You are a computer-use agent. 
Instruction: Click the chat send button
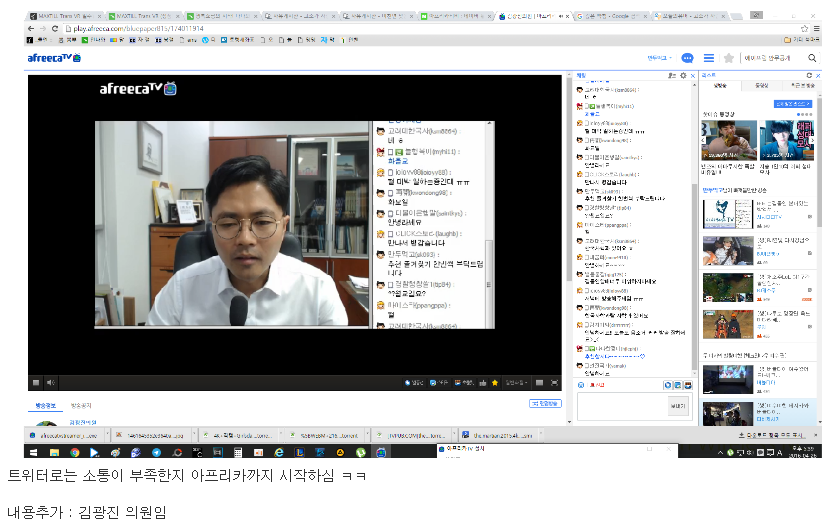(x=678, y=405)
